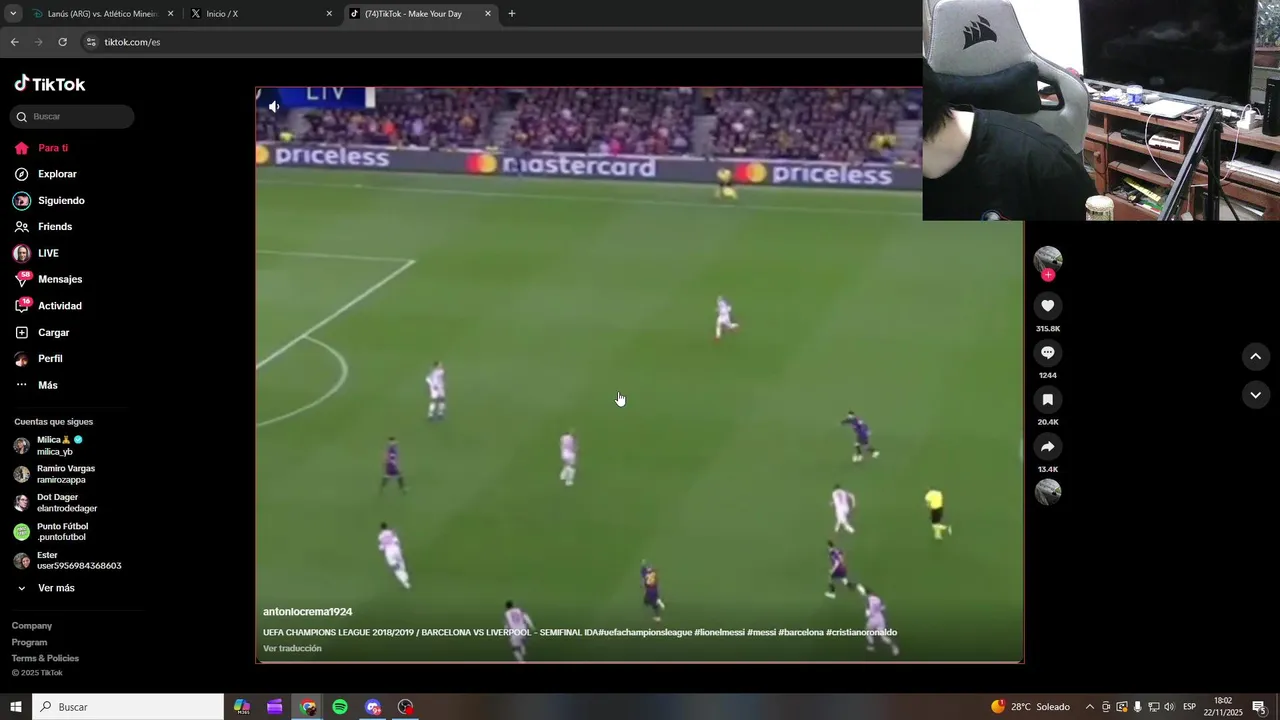Open Para ti home feed
This screenshot has width=1280, height=720.
(41, 148)
